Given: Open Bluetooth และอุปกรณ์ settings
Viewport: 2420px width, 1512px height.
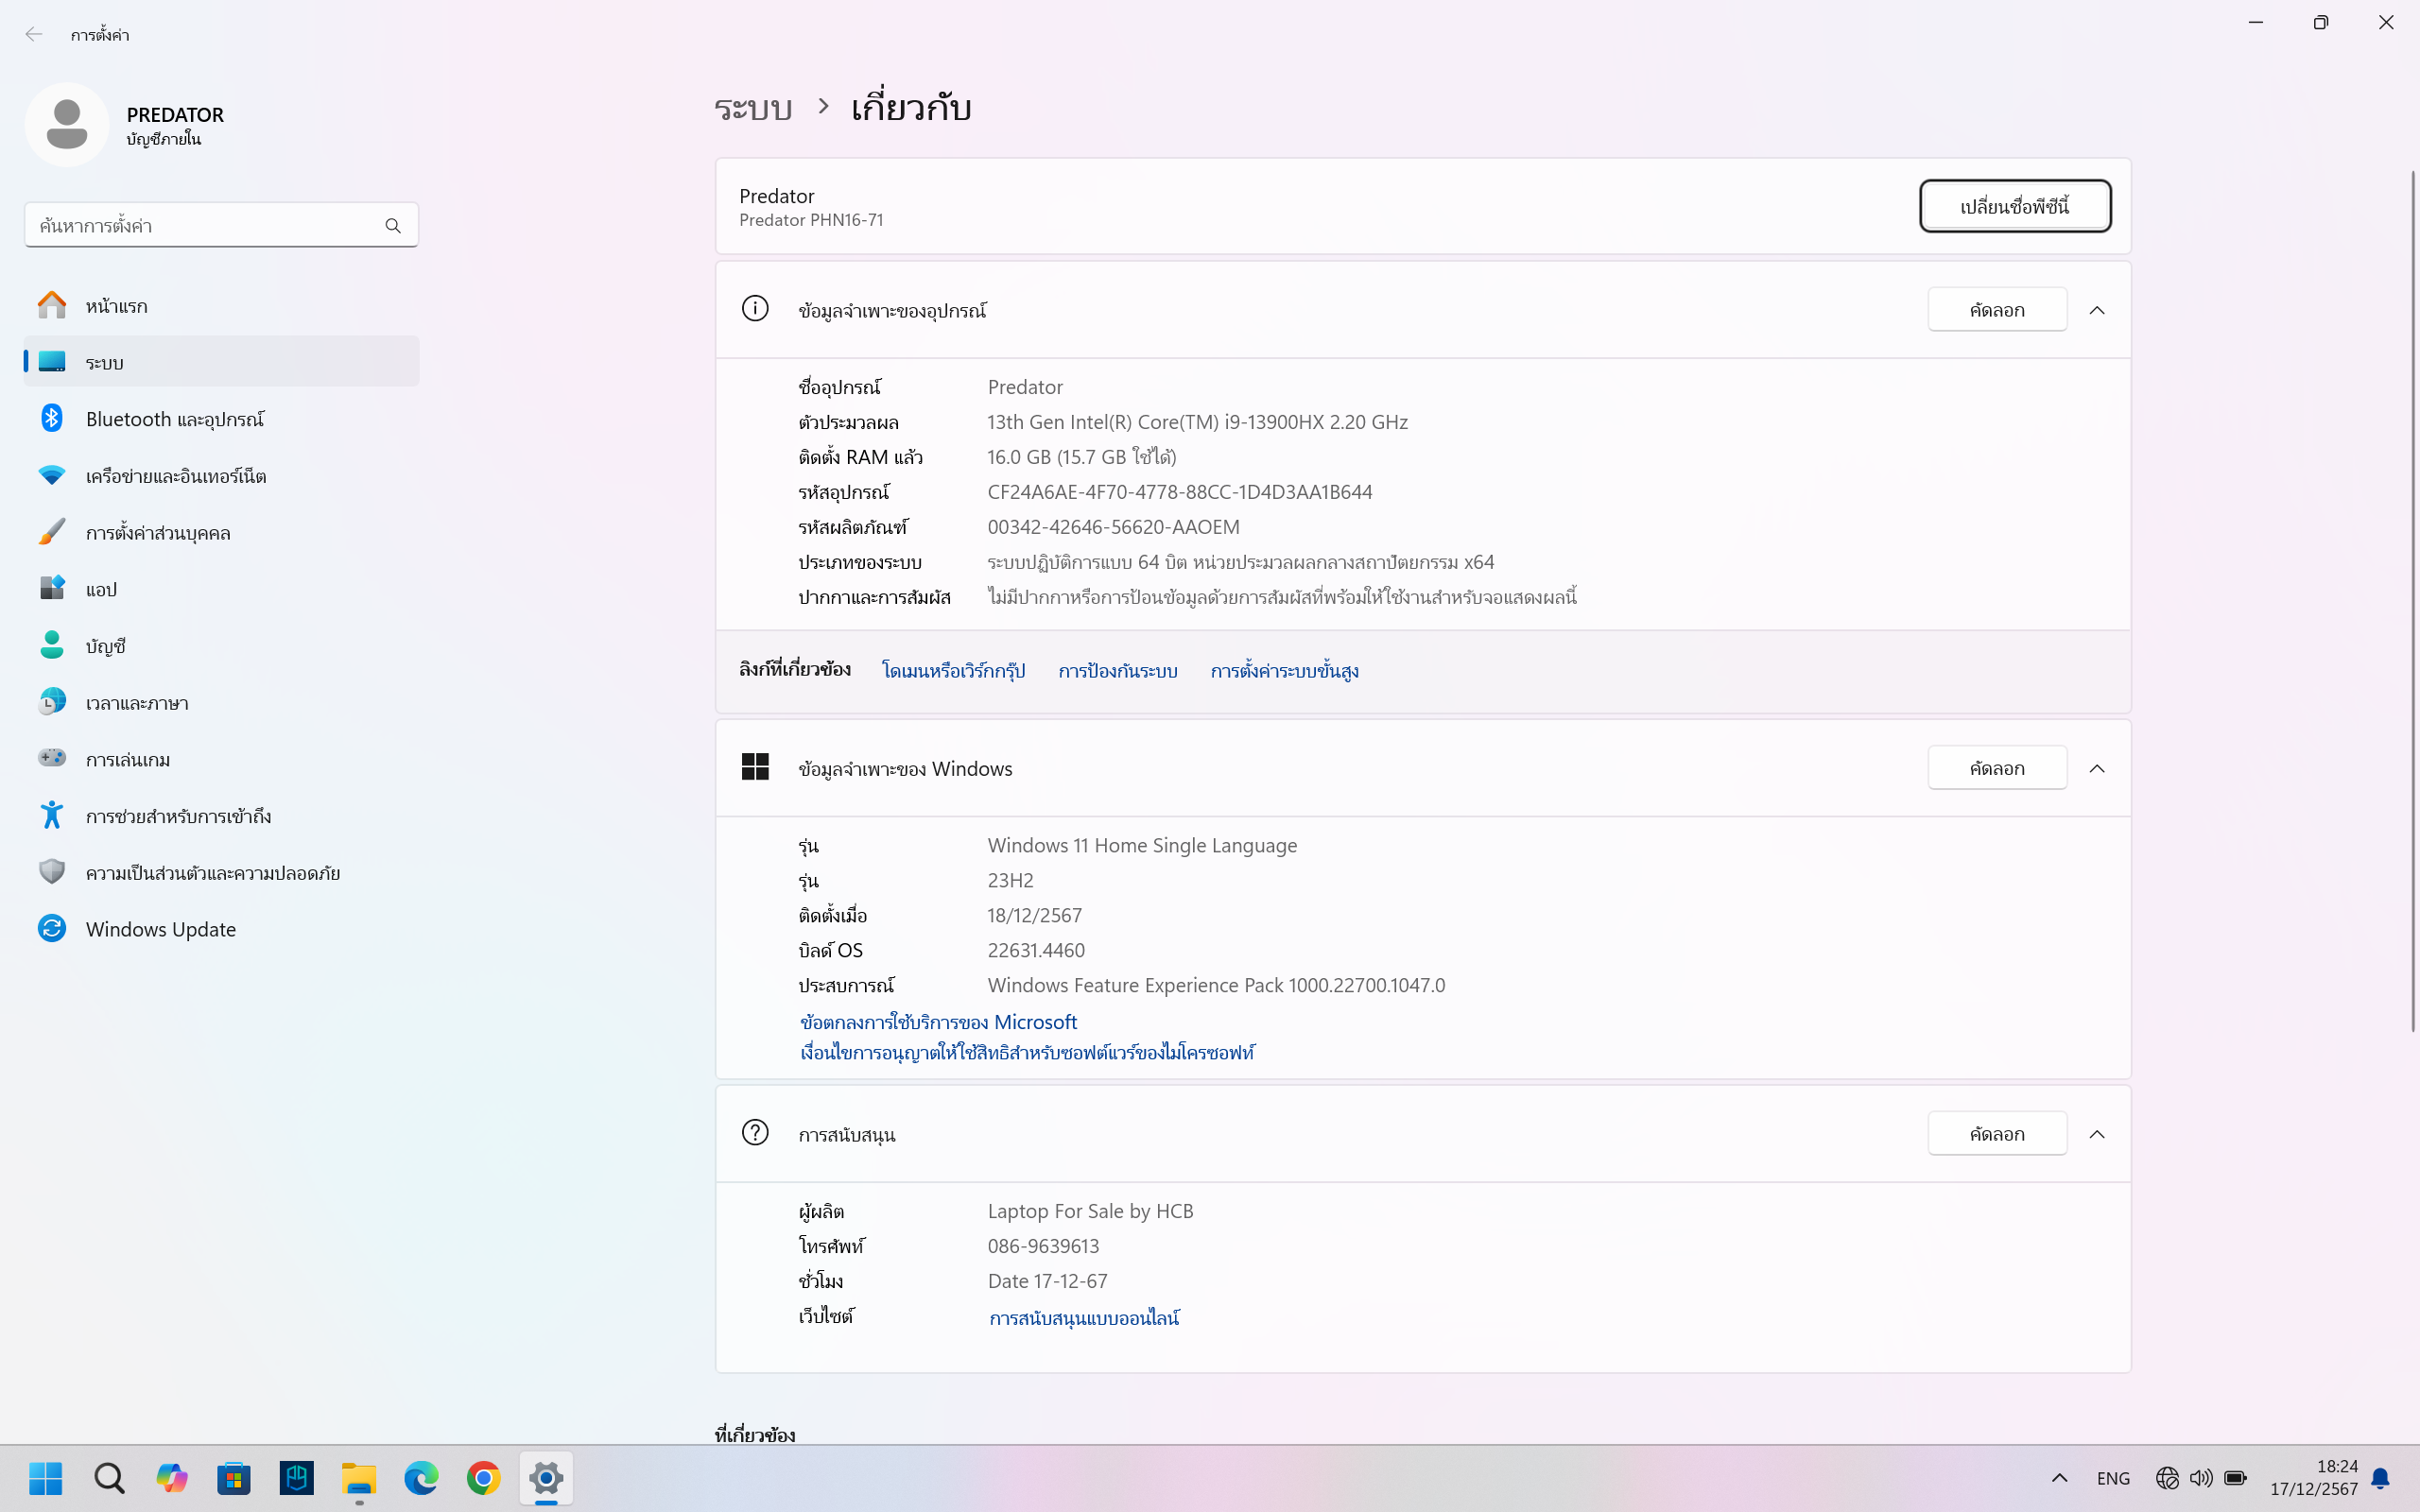Looking at the screenshot, I should coord(221,418).
